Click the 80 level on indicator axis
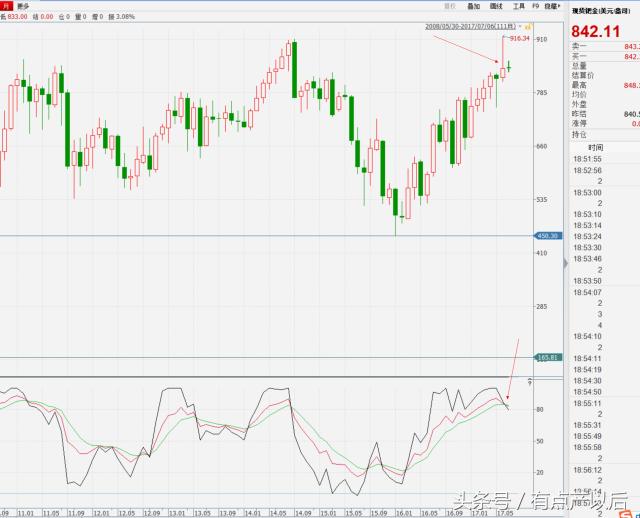Screen dimensions: 640x518 point(540,409)
